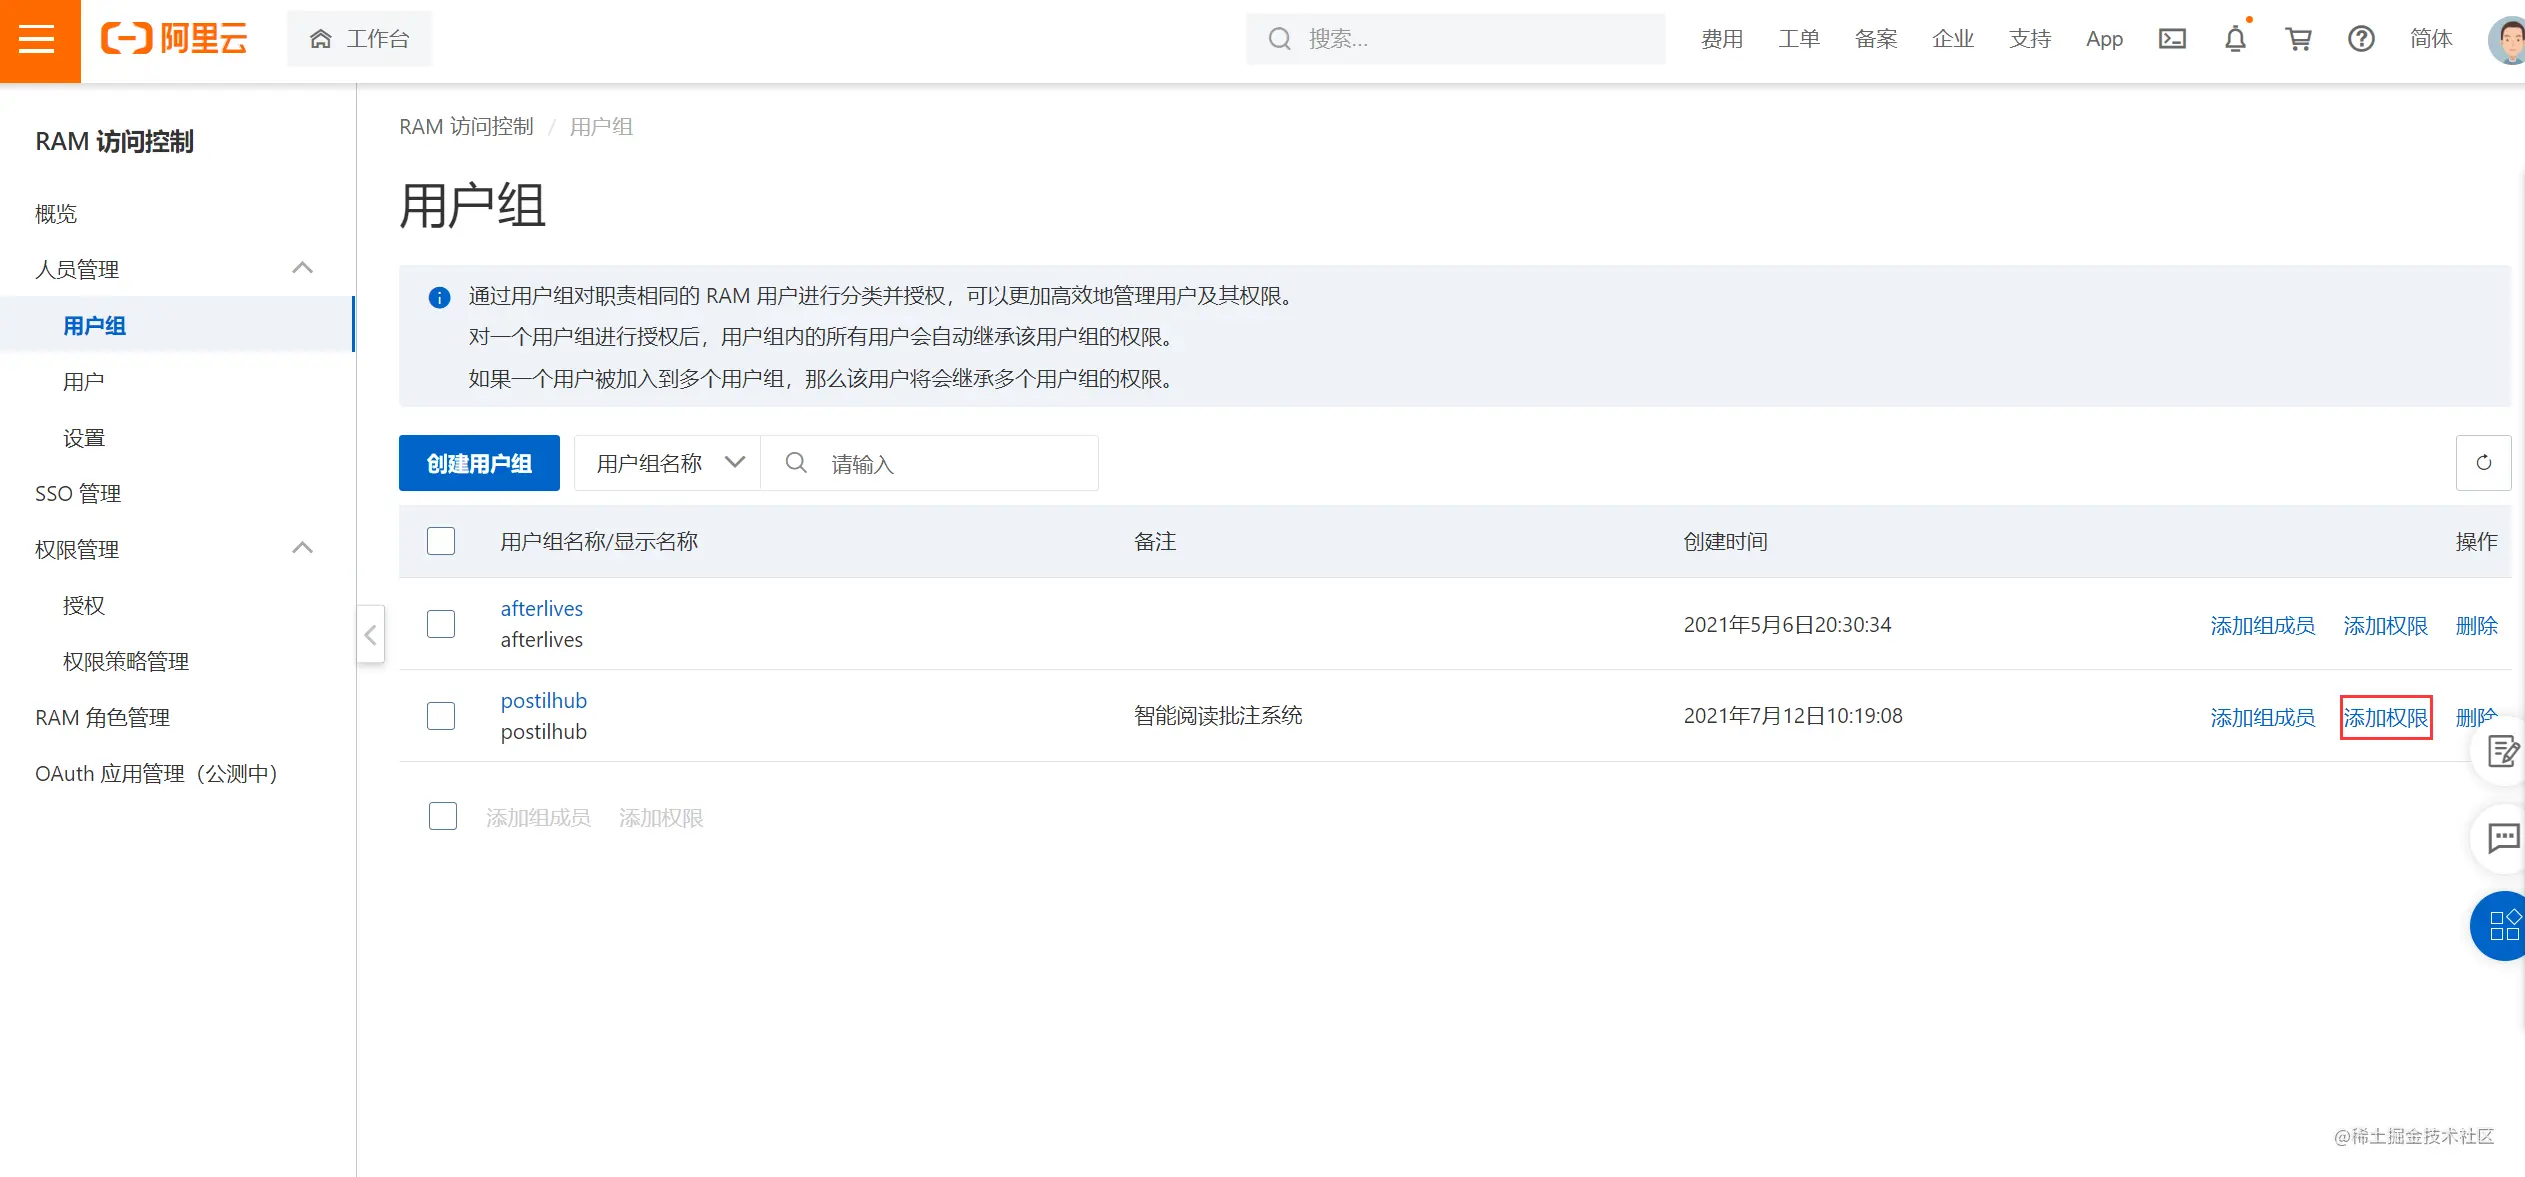Click the 智能阅读批注系统 remark cell
Viewport: 2525px width, 1177px height.
[1218, 715]
